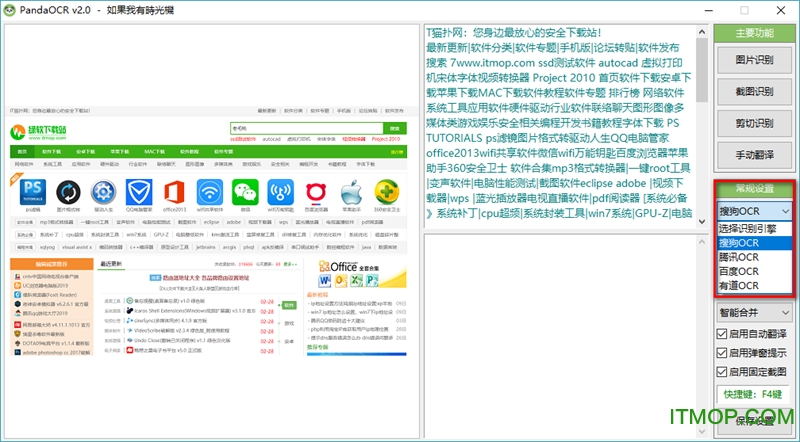Click inside the recognized text output area
The width and height of the screenshot is (800, 442).
click(560, 126)
